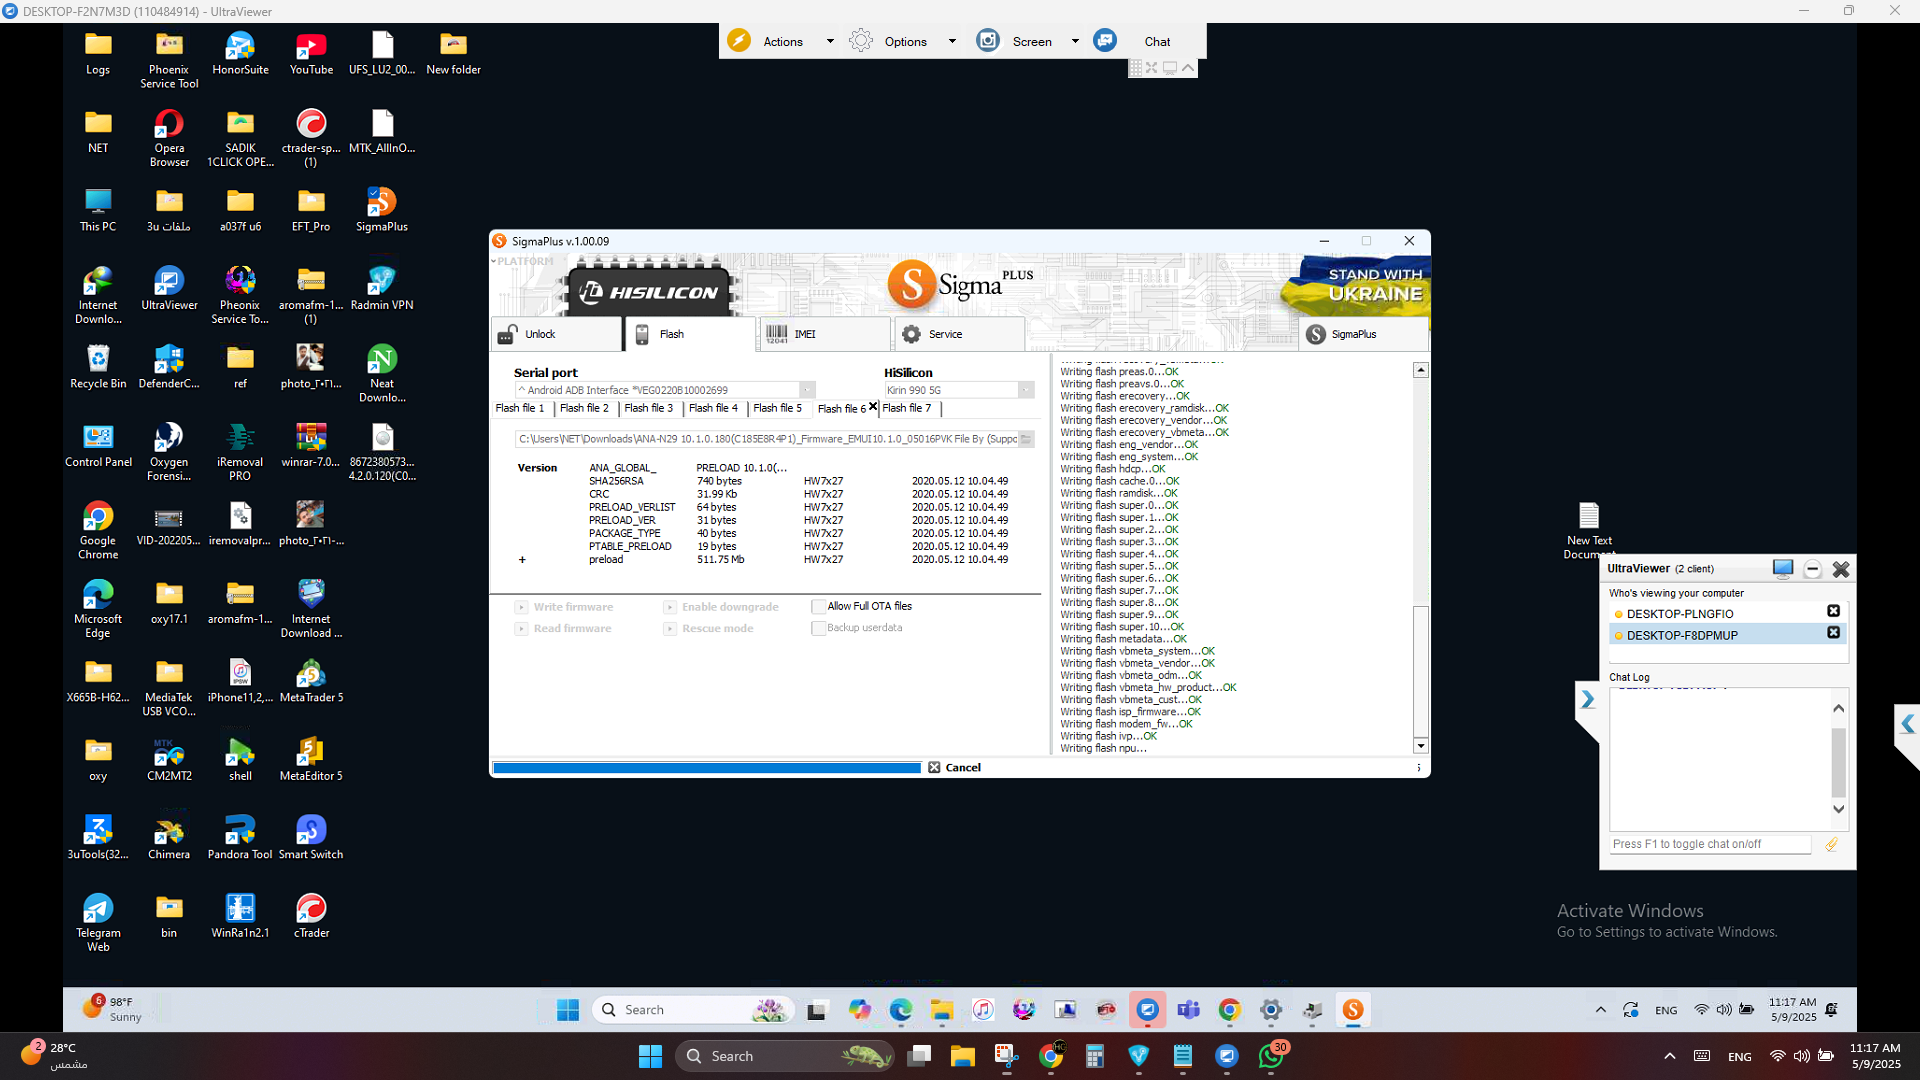
Task: Open the Radmin VPN desktop icon
Action: click(x=381, y=288)
